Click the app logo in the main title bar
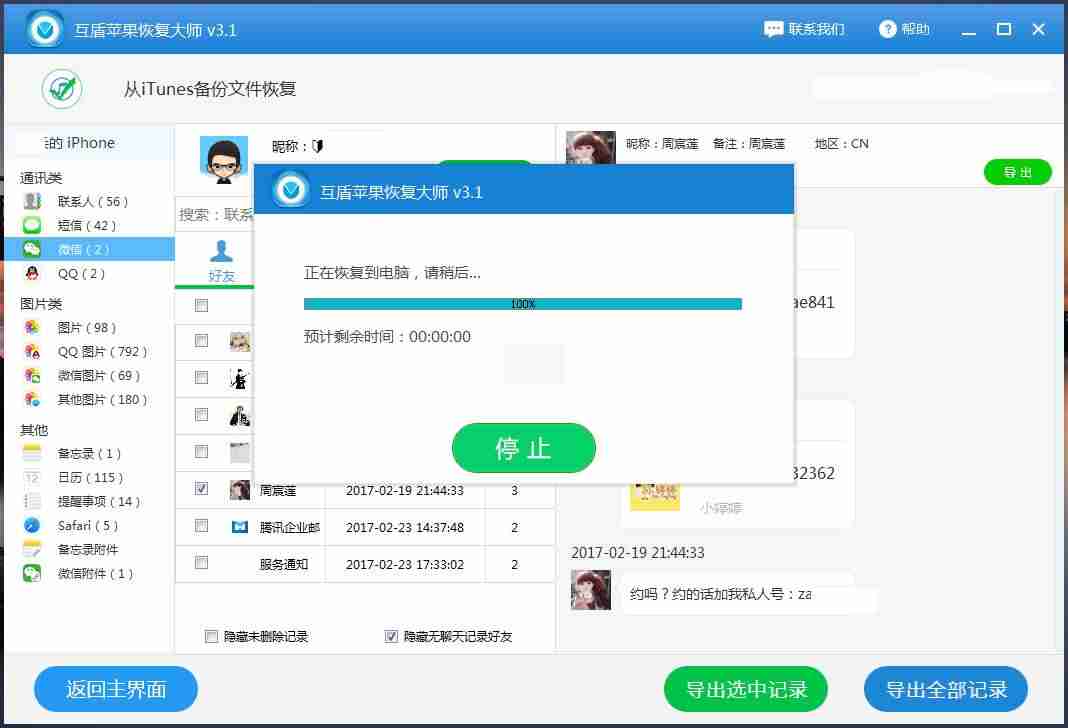The height and width of the screenshot is (728, 1068). coord(46,29)
